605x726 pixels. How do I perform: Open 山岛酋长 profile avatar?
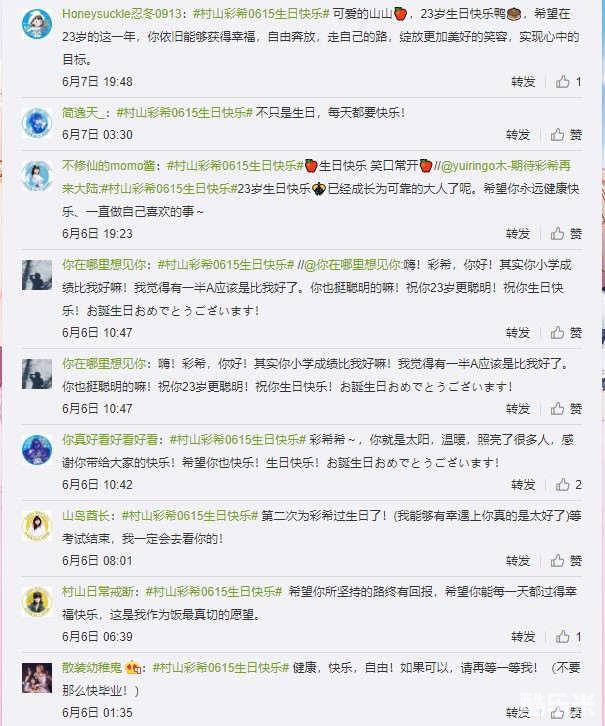click(37, 526)
